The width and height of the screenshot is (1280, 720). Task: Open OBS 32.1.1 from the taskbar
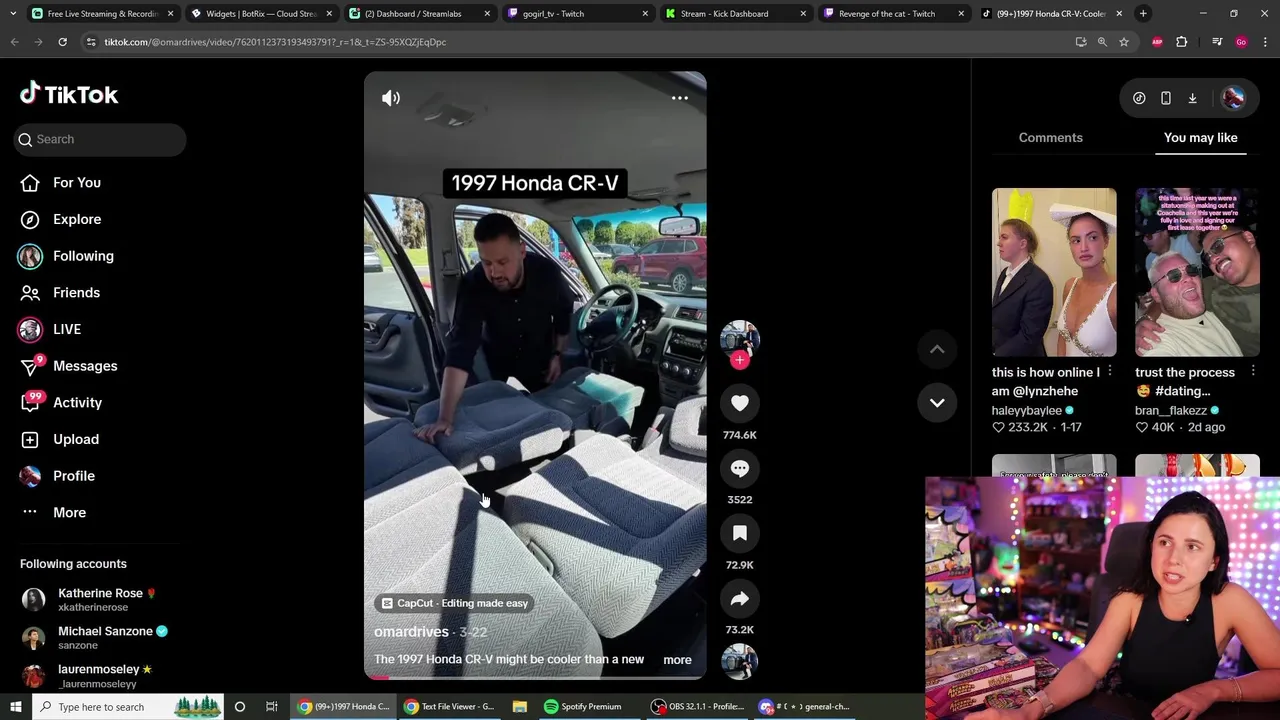click(698, 707)
